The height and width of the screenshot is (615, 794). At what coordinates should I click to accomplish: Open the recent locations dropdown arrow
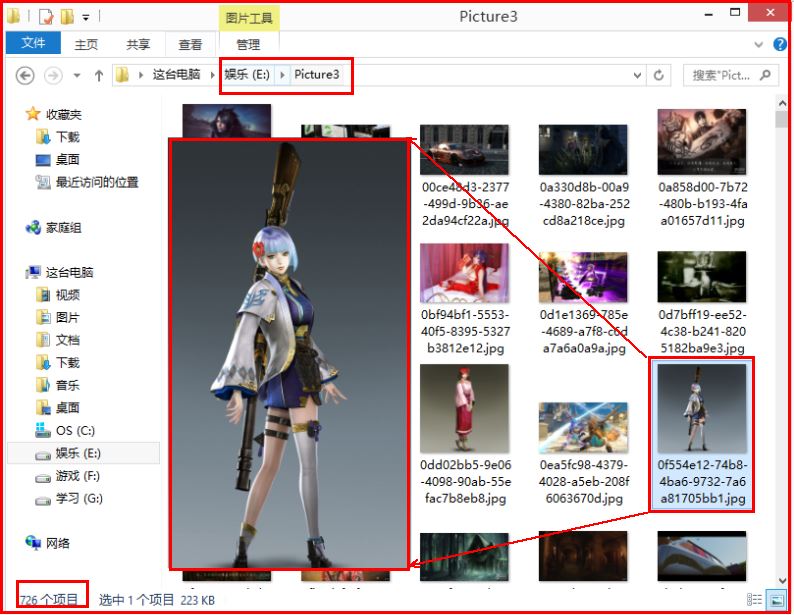point(77,76)
